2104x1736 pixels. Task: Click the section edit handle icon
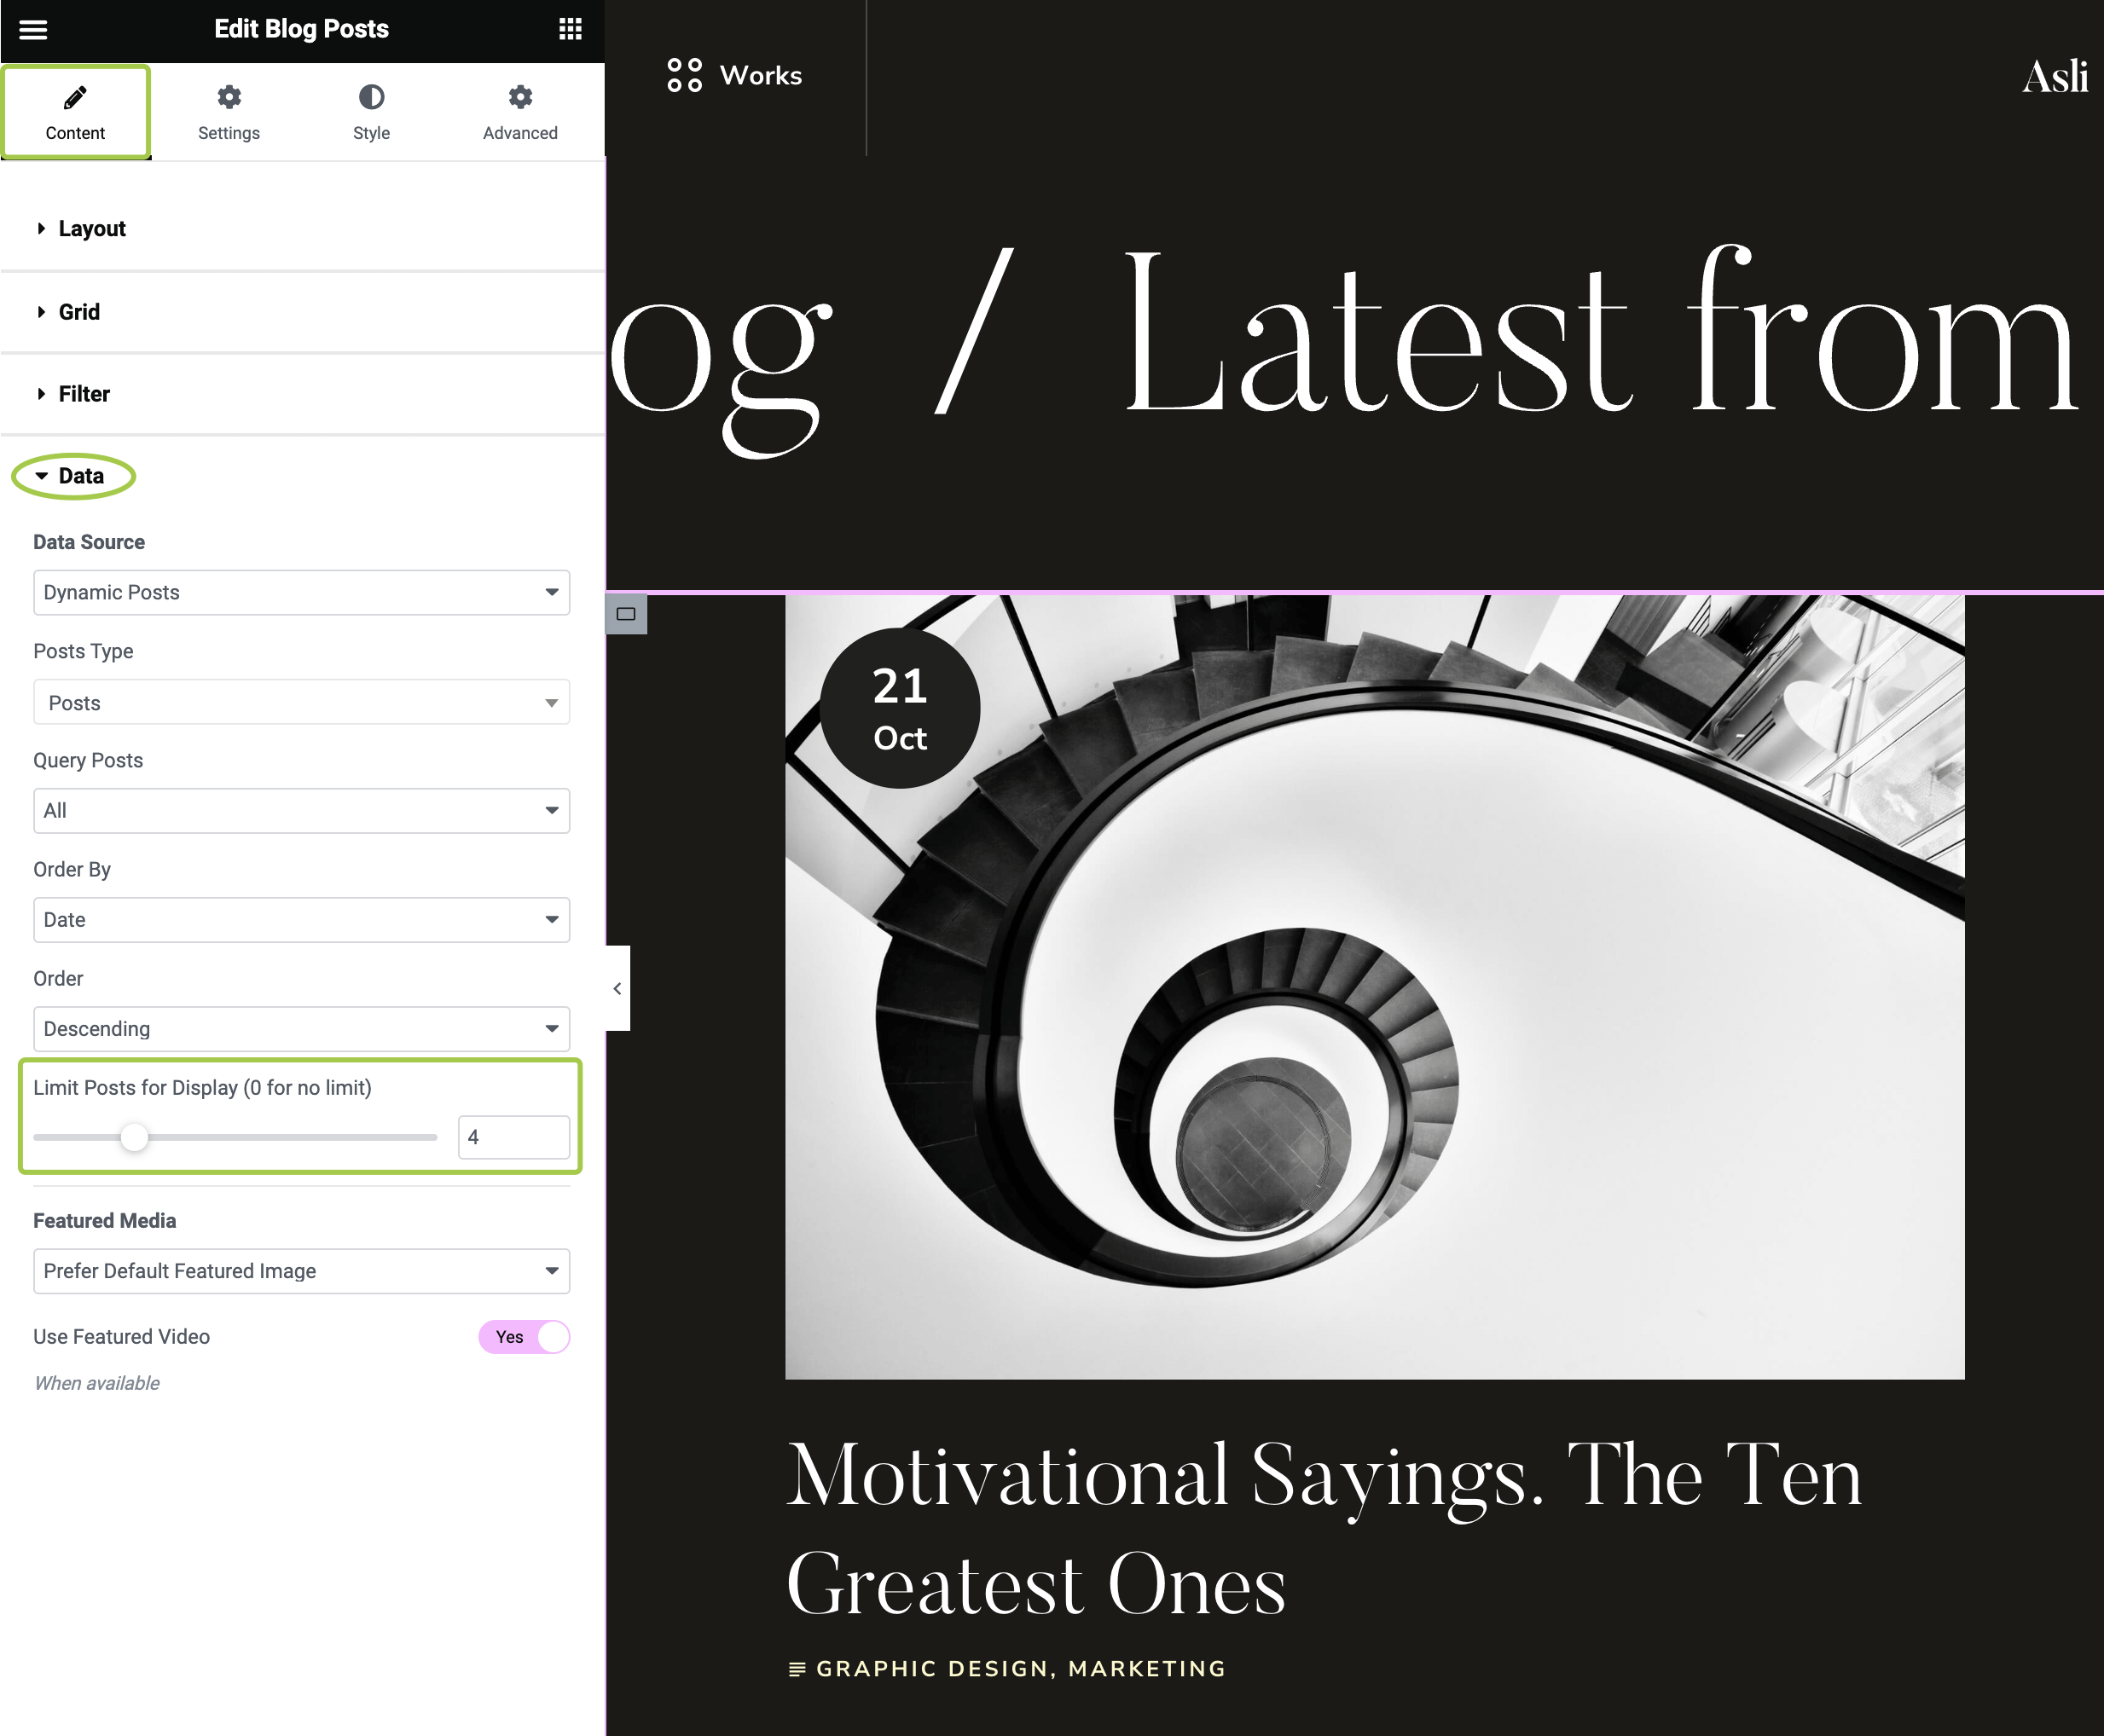click(626, 614)
